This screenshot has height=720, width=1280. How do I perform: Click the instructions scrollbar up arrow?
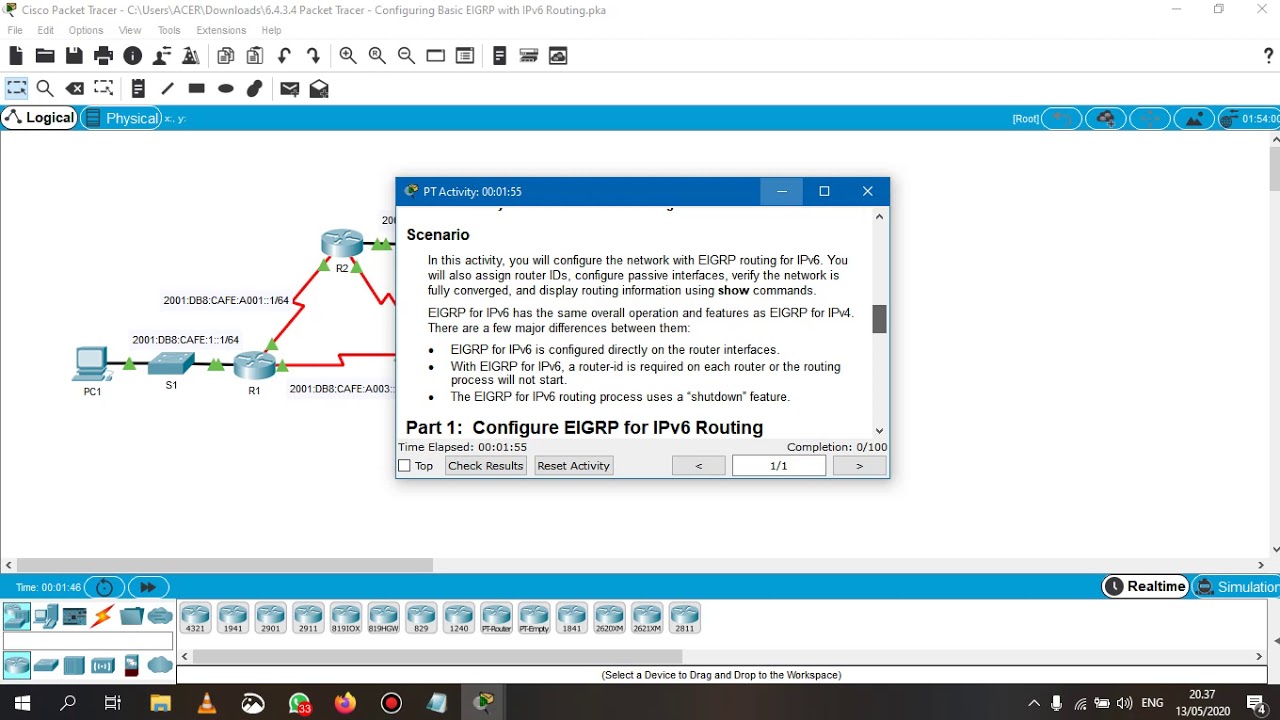tap(879, 216)
